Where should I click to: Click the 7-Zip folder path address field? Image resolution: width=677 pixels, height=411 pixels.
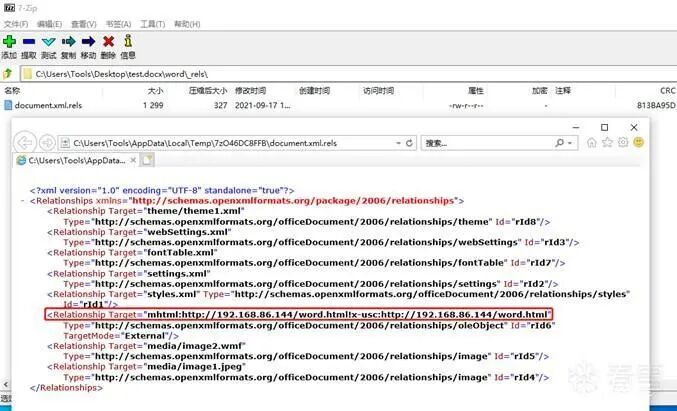tap(348, 74)
